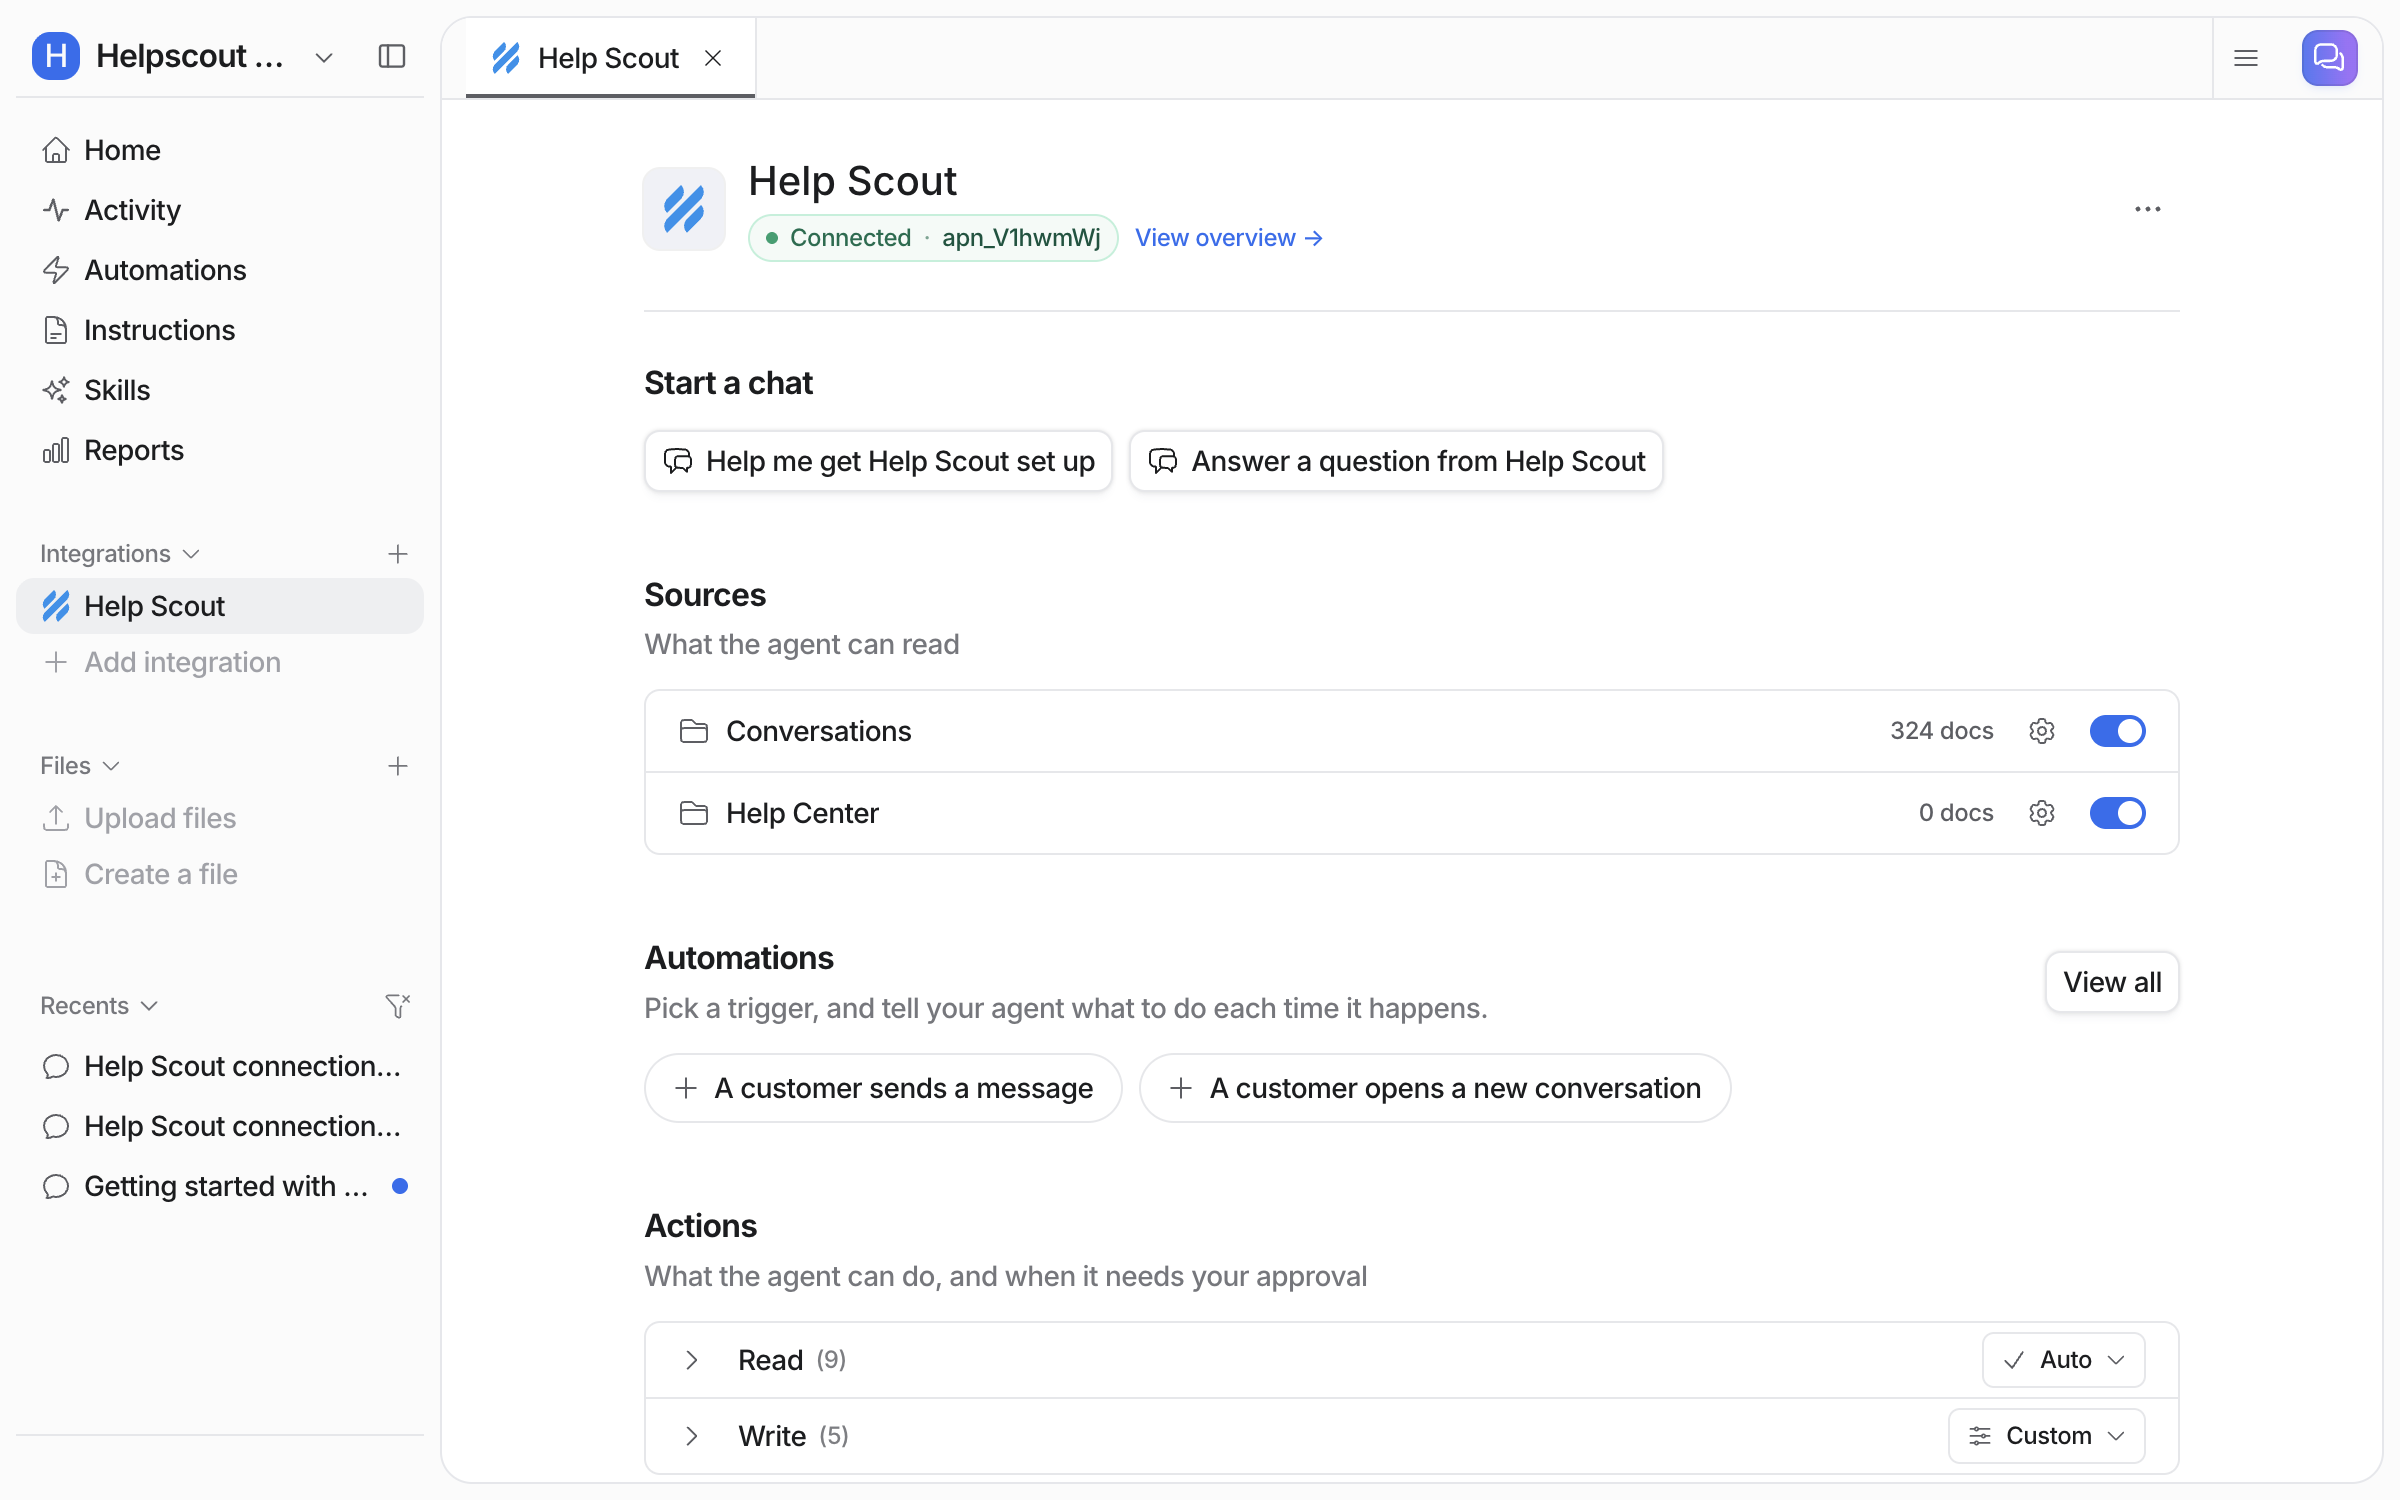Open the chat panel purple icon
Screen dimensions: 2400x1500
pos(2329,58)
